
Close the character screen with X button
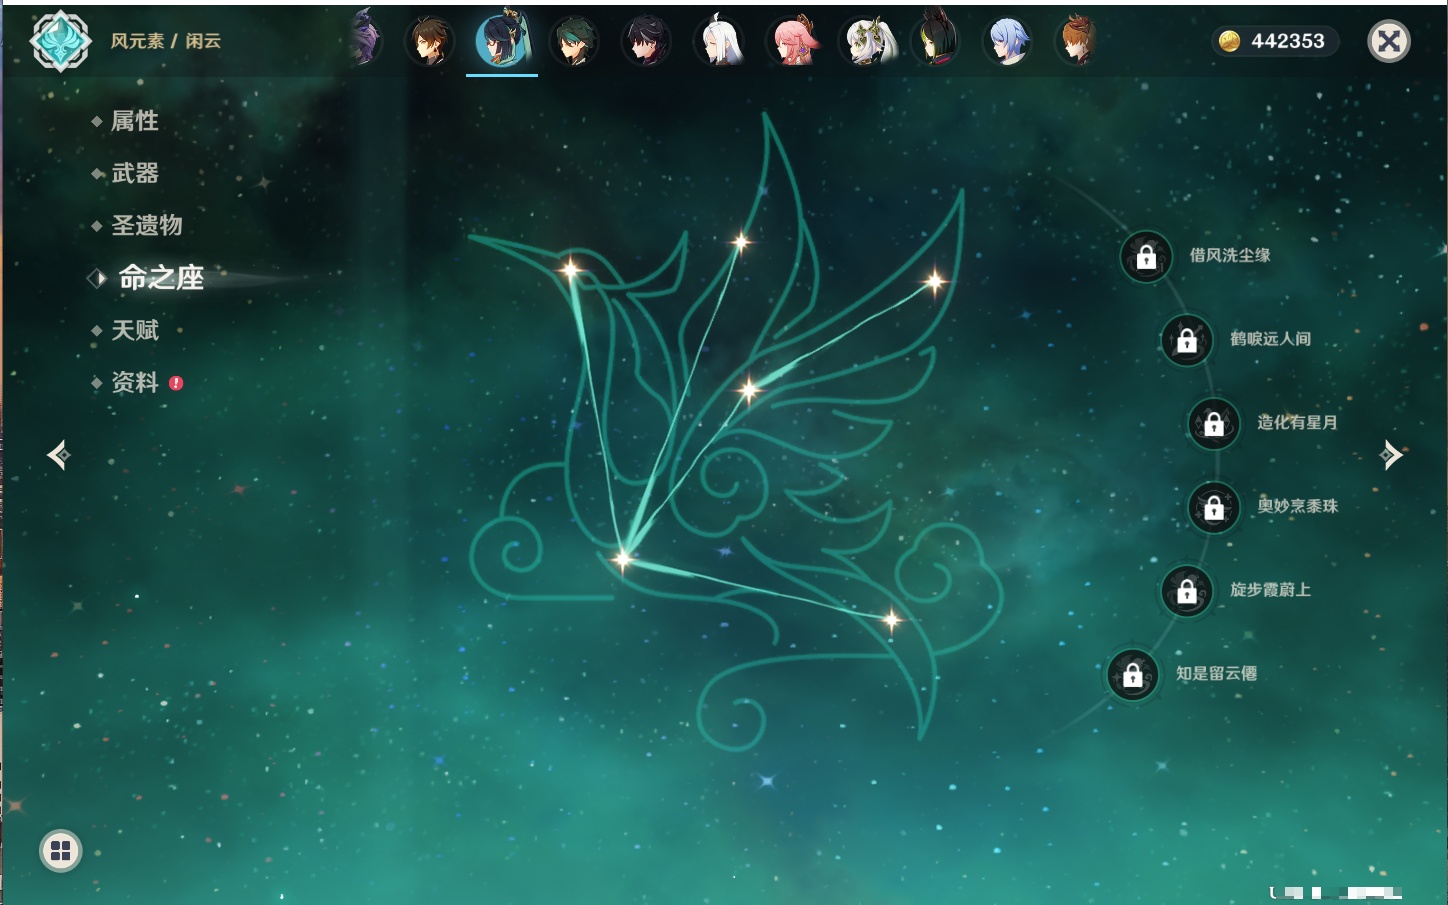[x=1389, y=41]
